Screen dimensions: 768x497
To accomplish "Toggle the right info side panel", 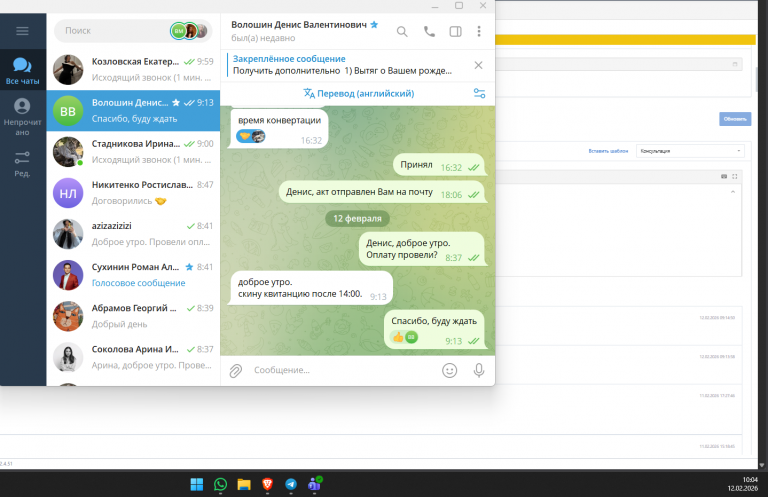I will coord(456,31).
